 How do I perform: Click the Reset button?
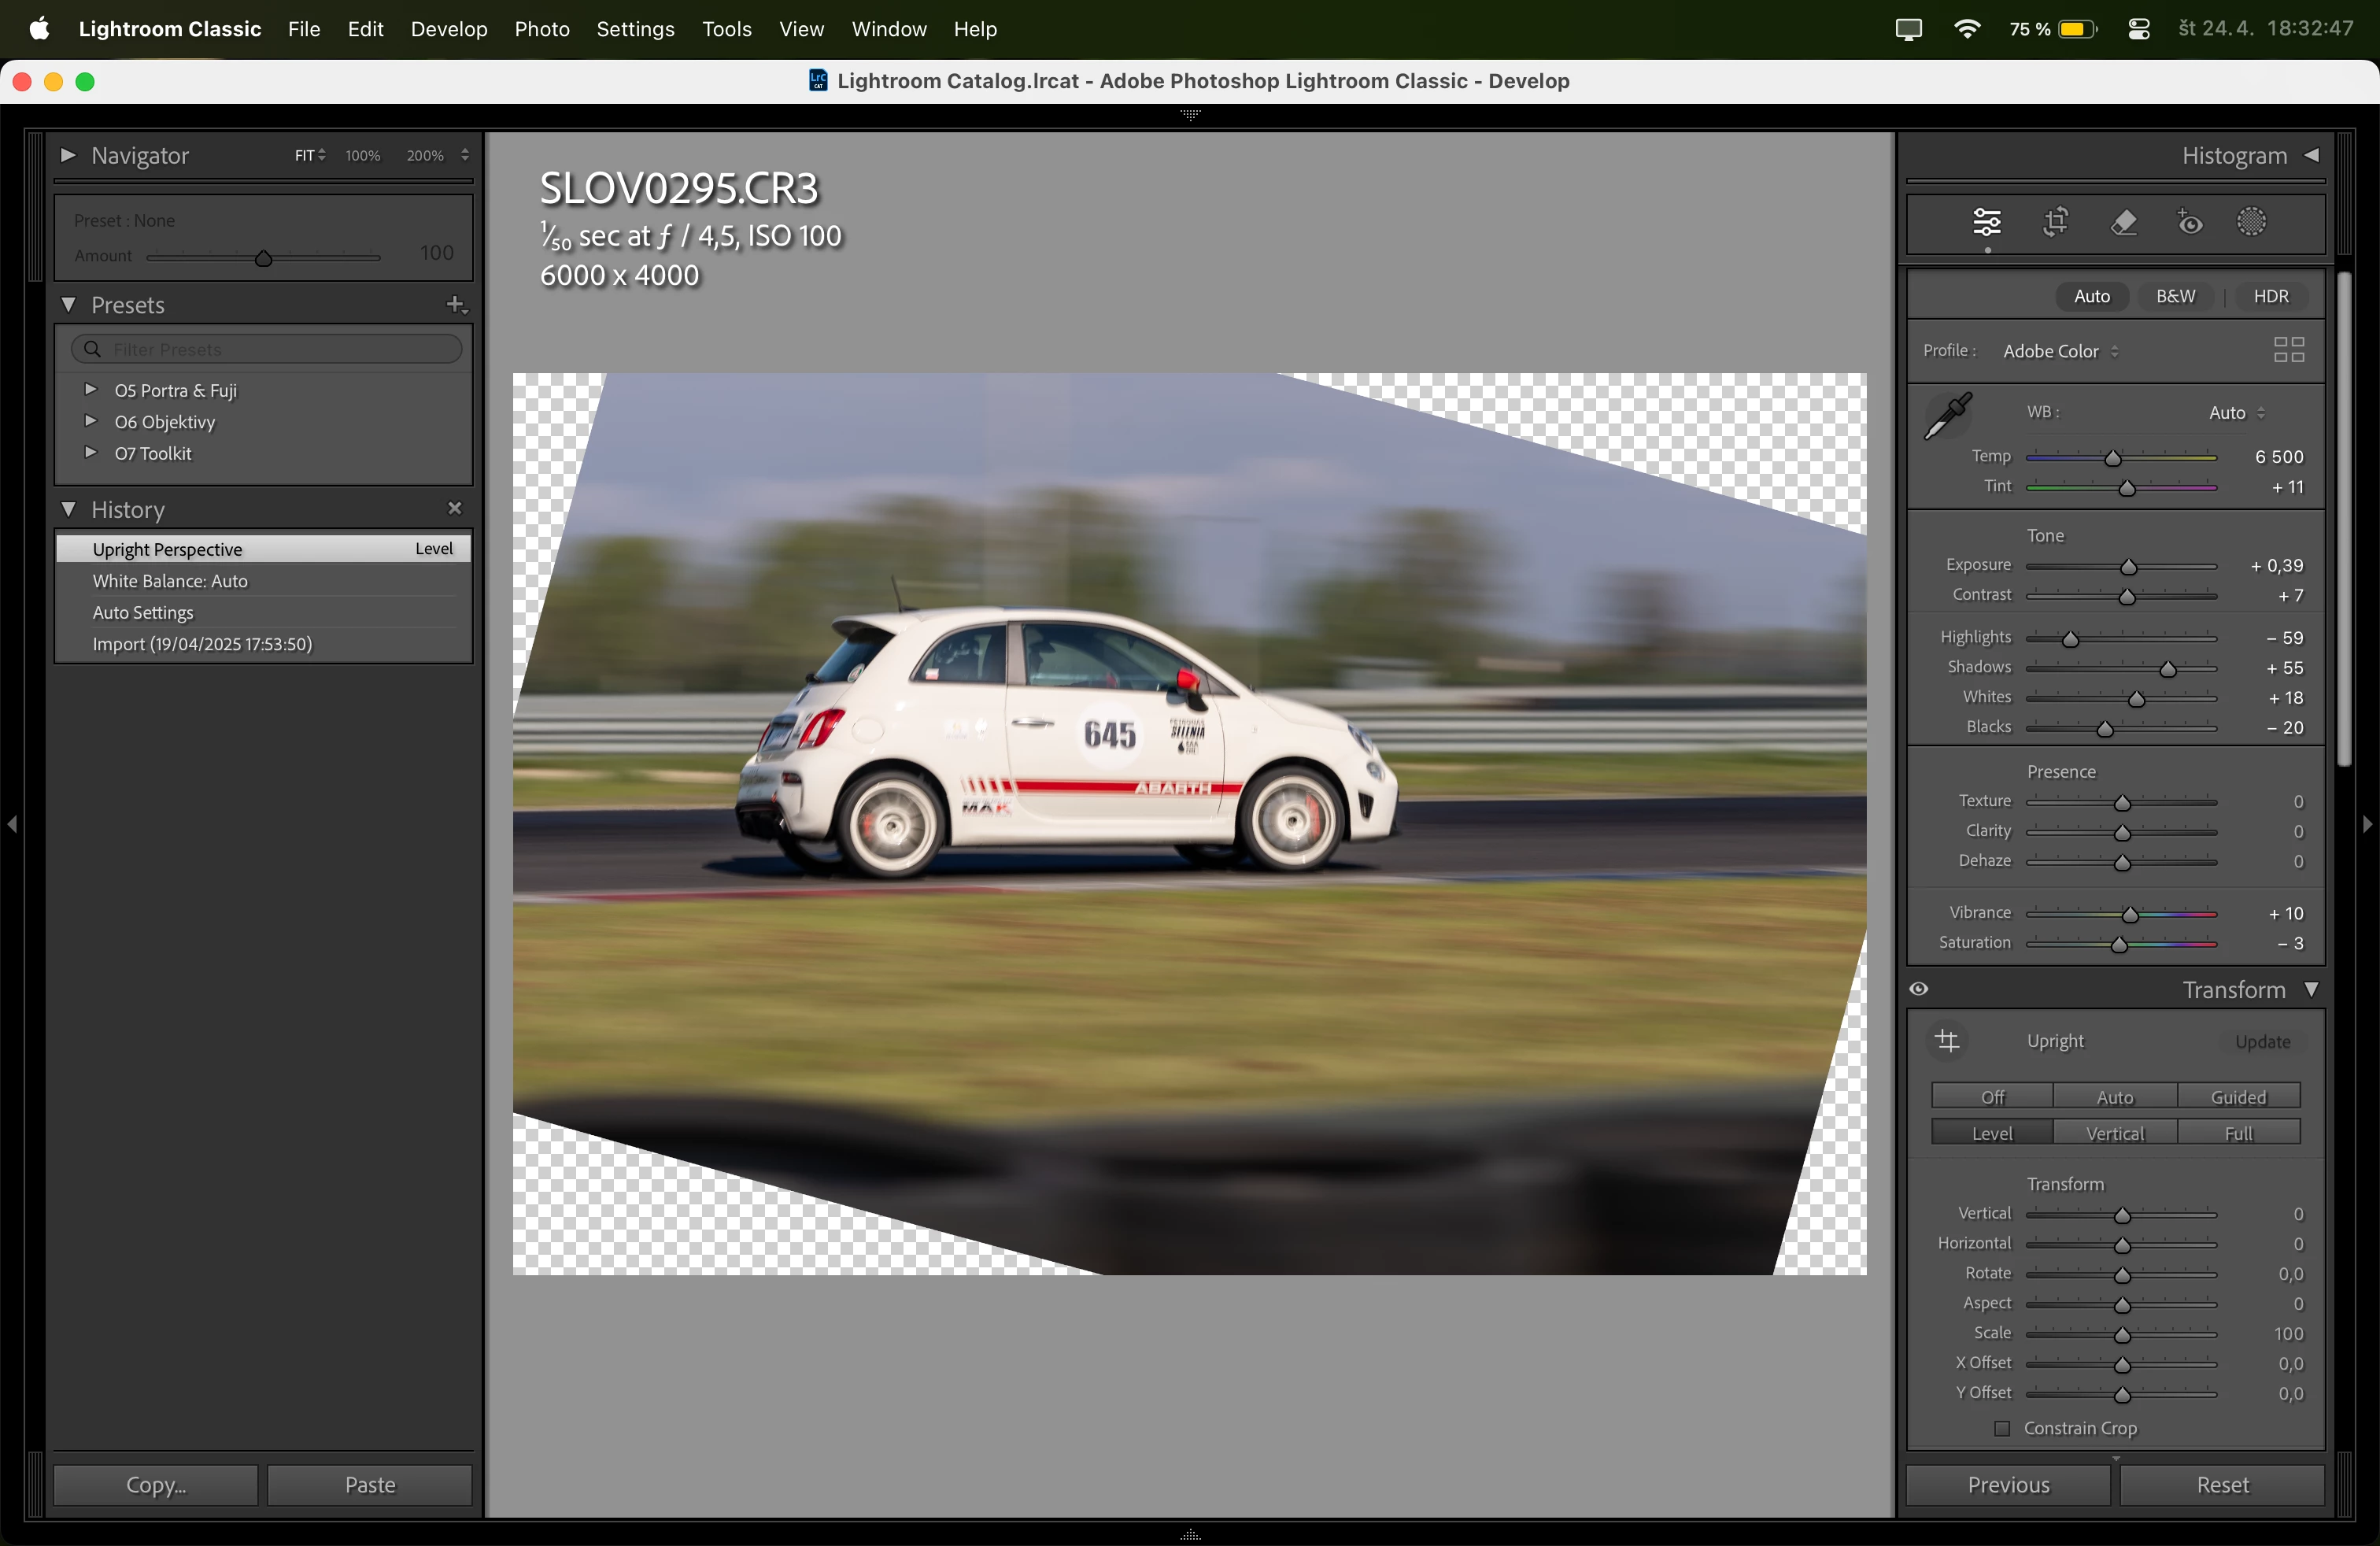(2221, 1485)
